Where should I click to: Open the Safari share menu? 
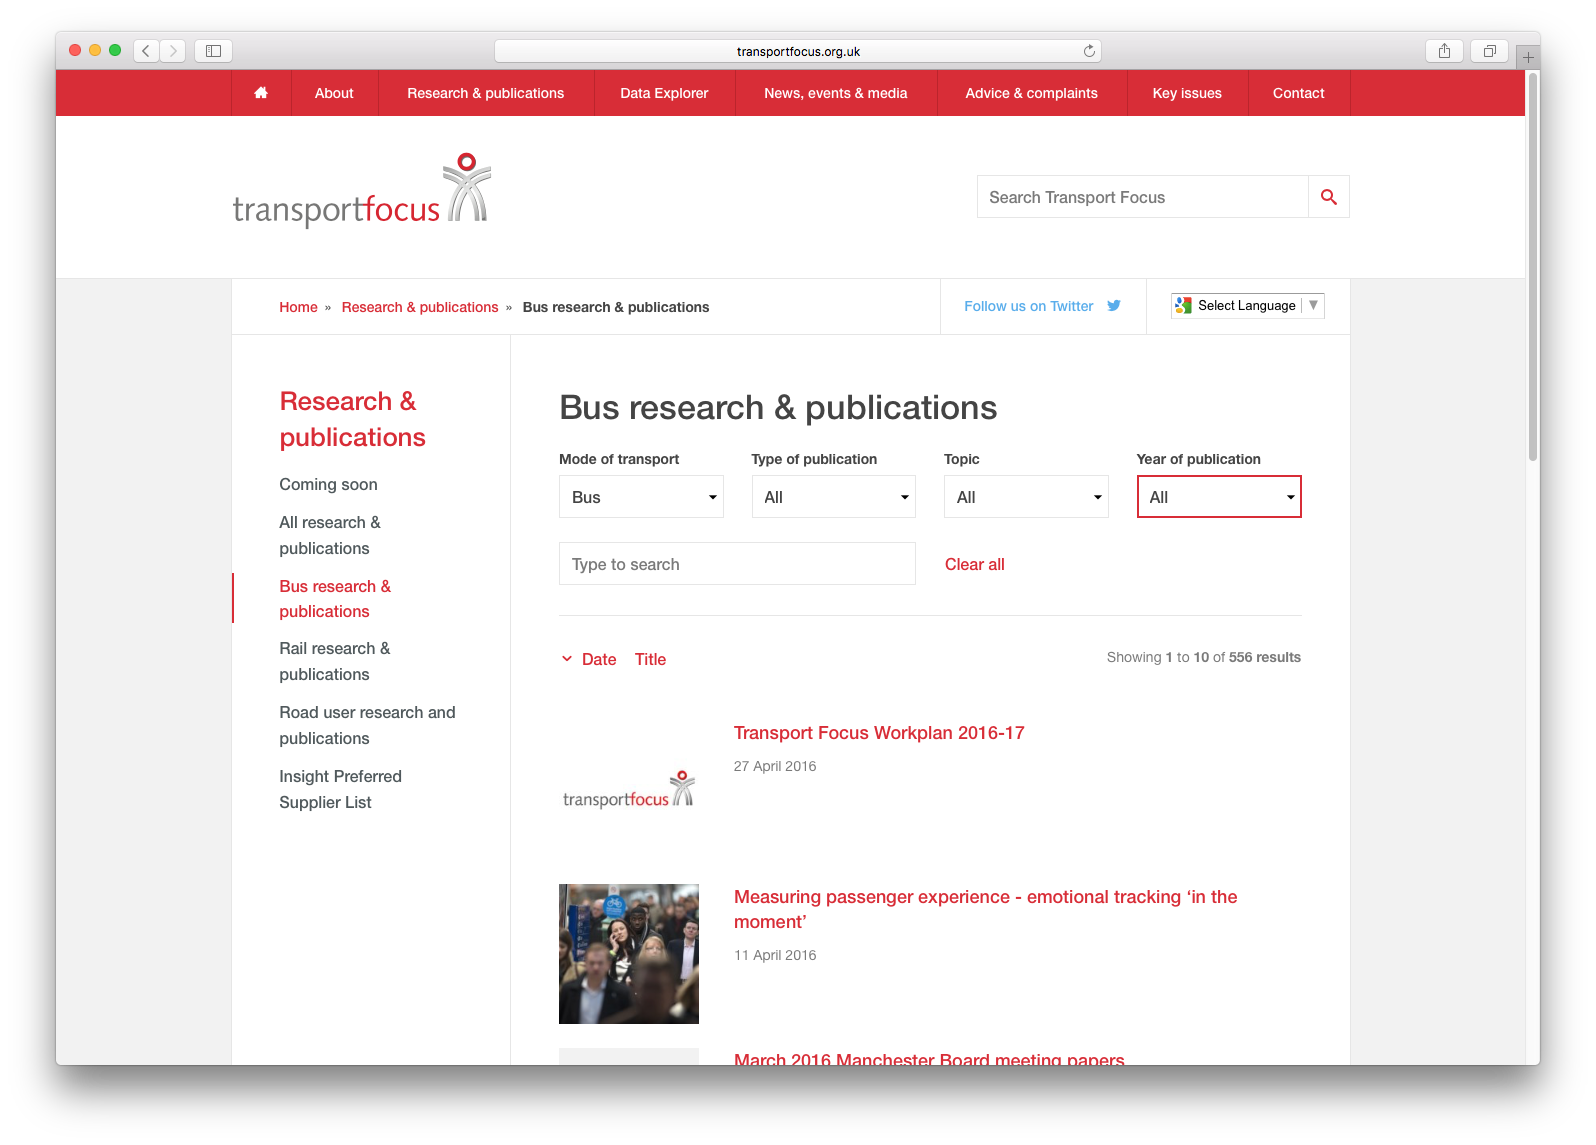point(1444,51)
